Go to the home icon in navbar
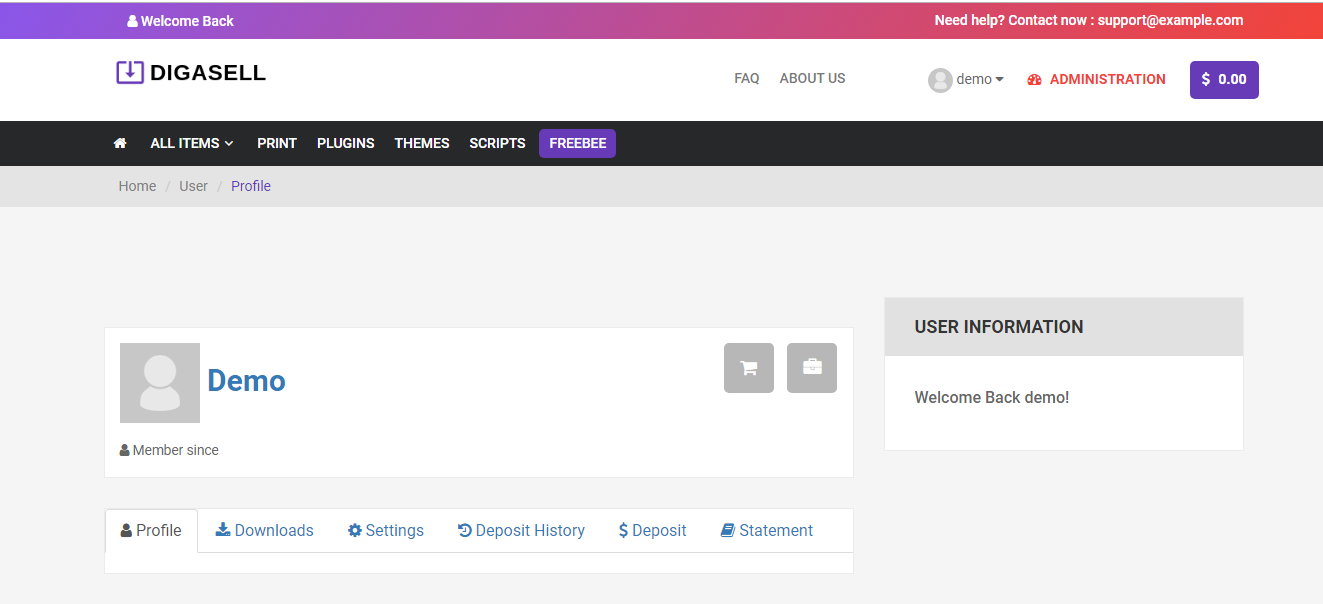1323x604 pixels. pyautogui.click(x=120, y=143)
